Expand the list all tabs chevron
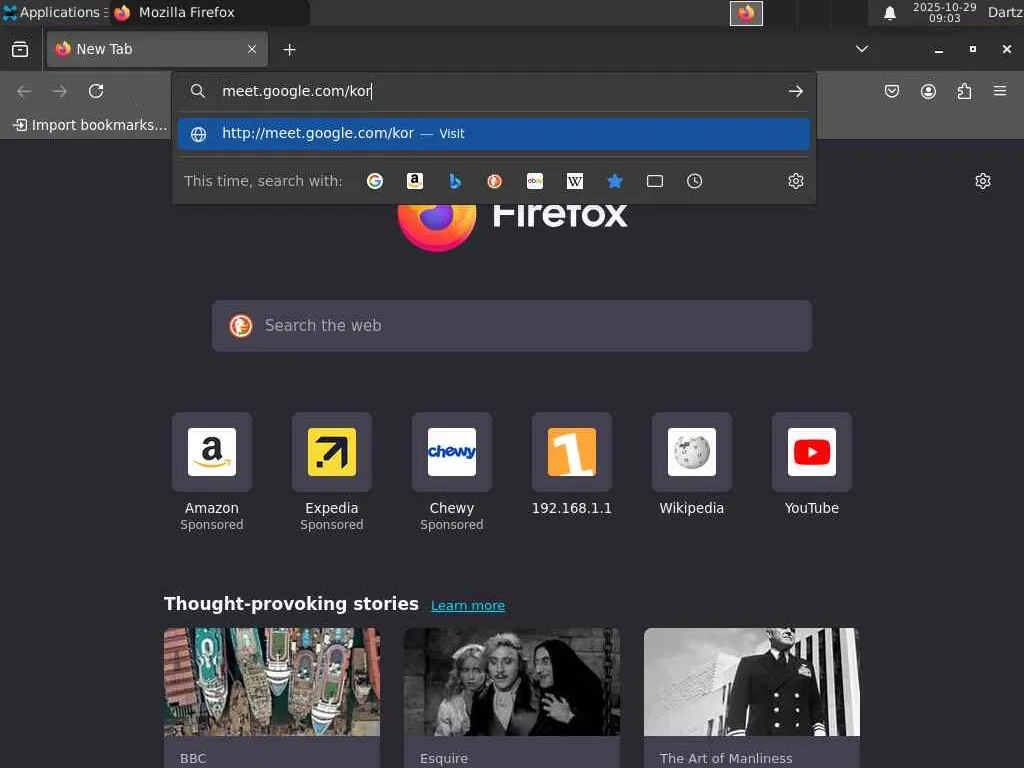1024x768 pixels. click(x=862, y=49)
